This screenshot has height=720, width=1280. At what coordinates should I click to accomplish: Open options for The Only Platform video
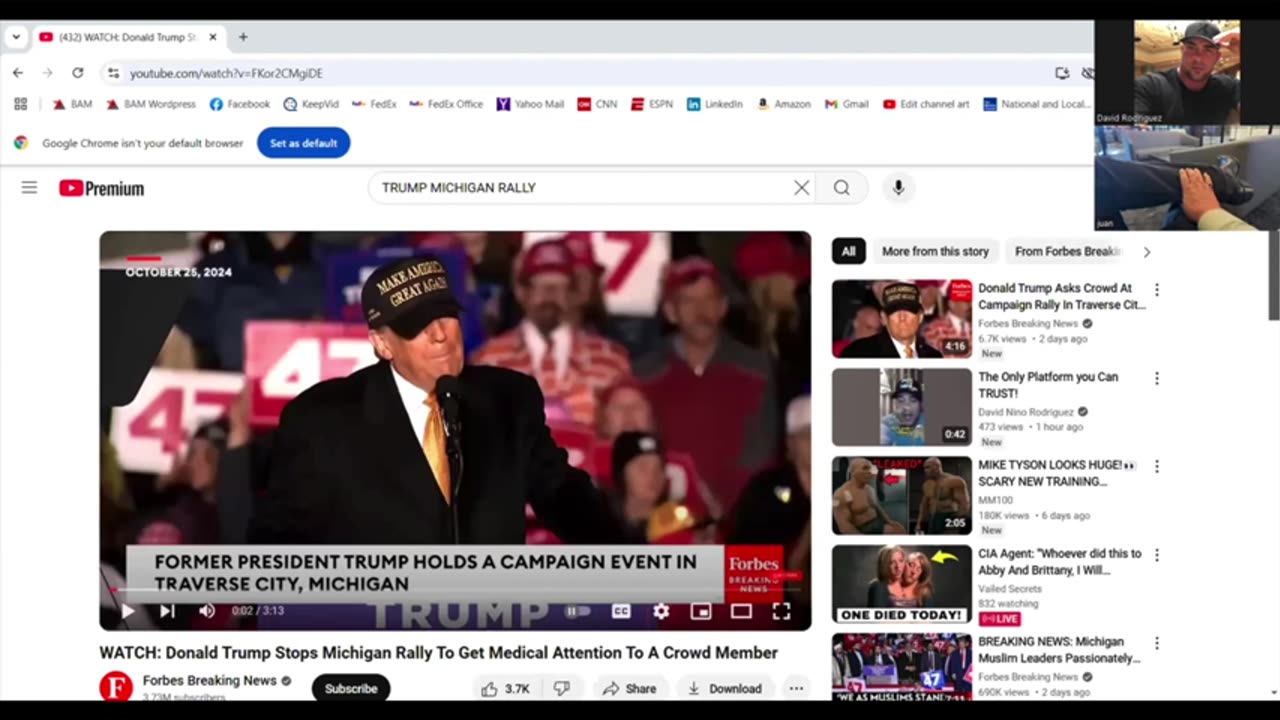pos(1157,379)
